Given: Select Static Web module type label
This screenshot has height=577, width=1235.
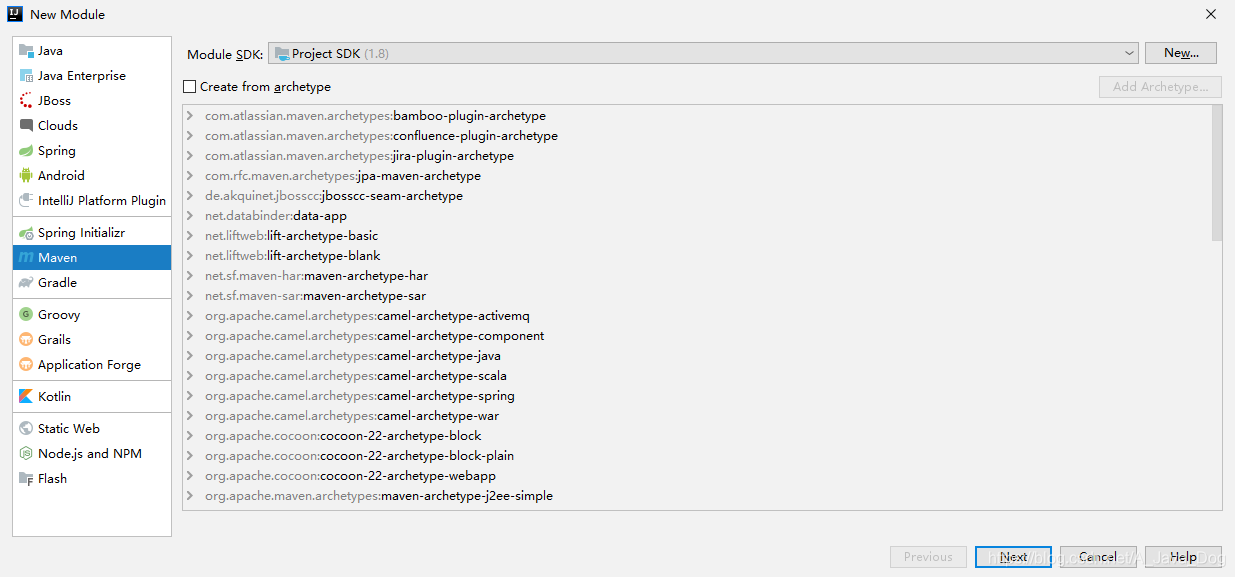Looking at the screenshot, I should pos(69,429).
